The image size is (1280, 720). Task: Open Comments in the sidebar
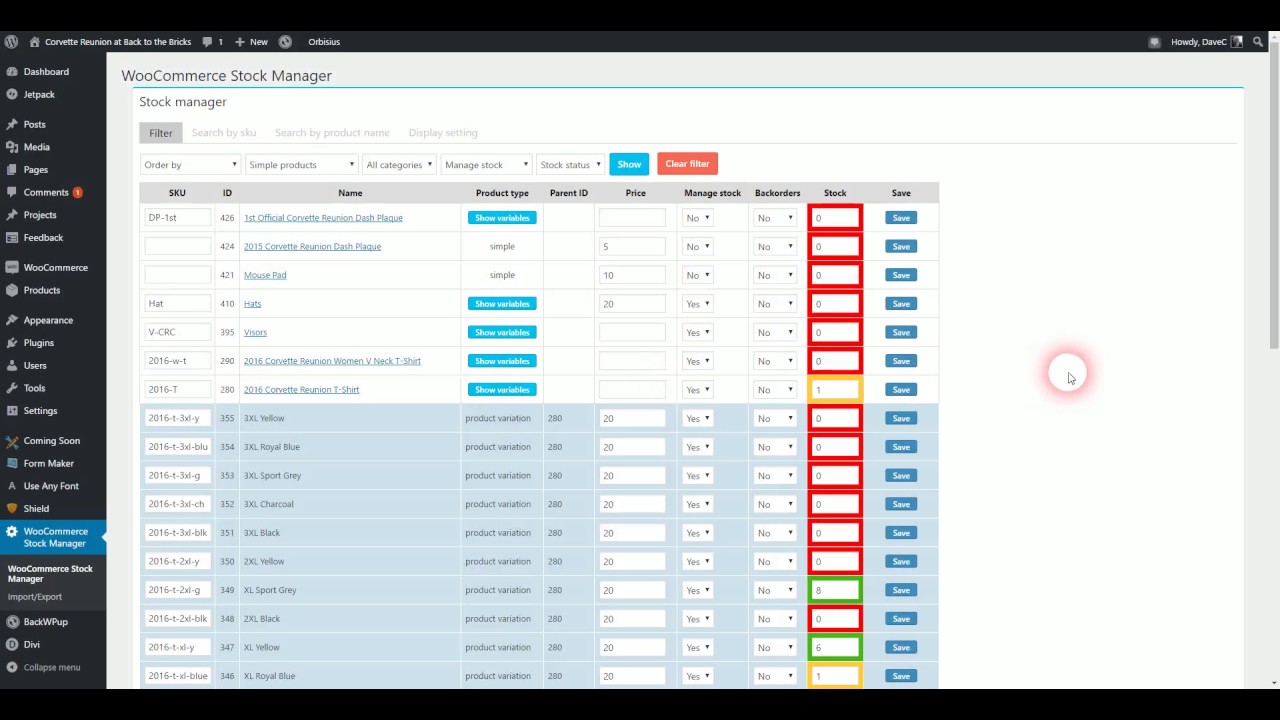click(46, 192)
